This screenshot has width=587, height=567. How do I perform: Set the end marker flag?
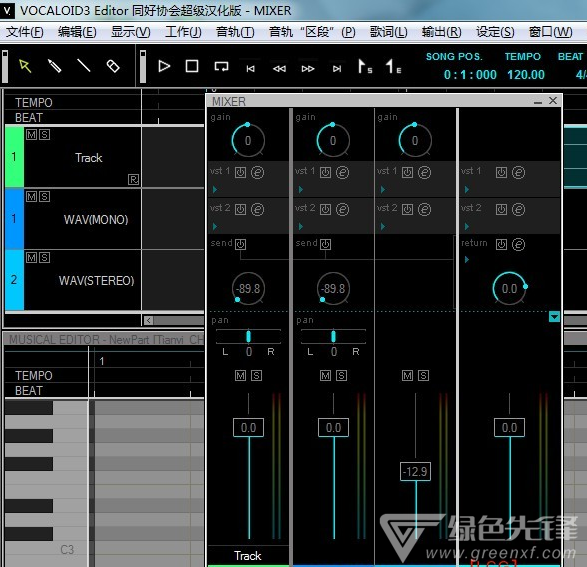(x=393, y=67)
